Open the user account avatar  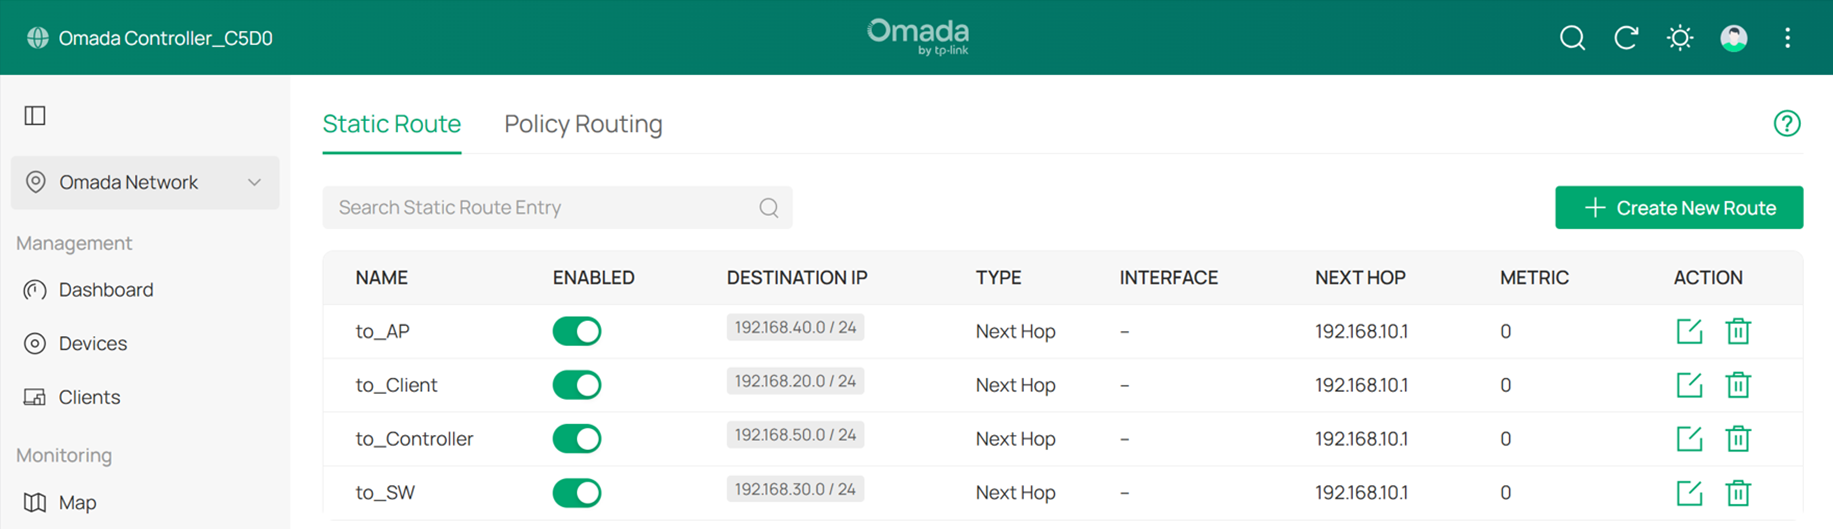coord(1734,38)
